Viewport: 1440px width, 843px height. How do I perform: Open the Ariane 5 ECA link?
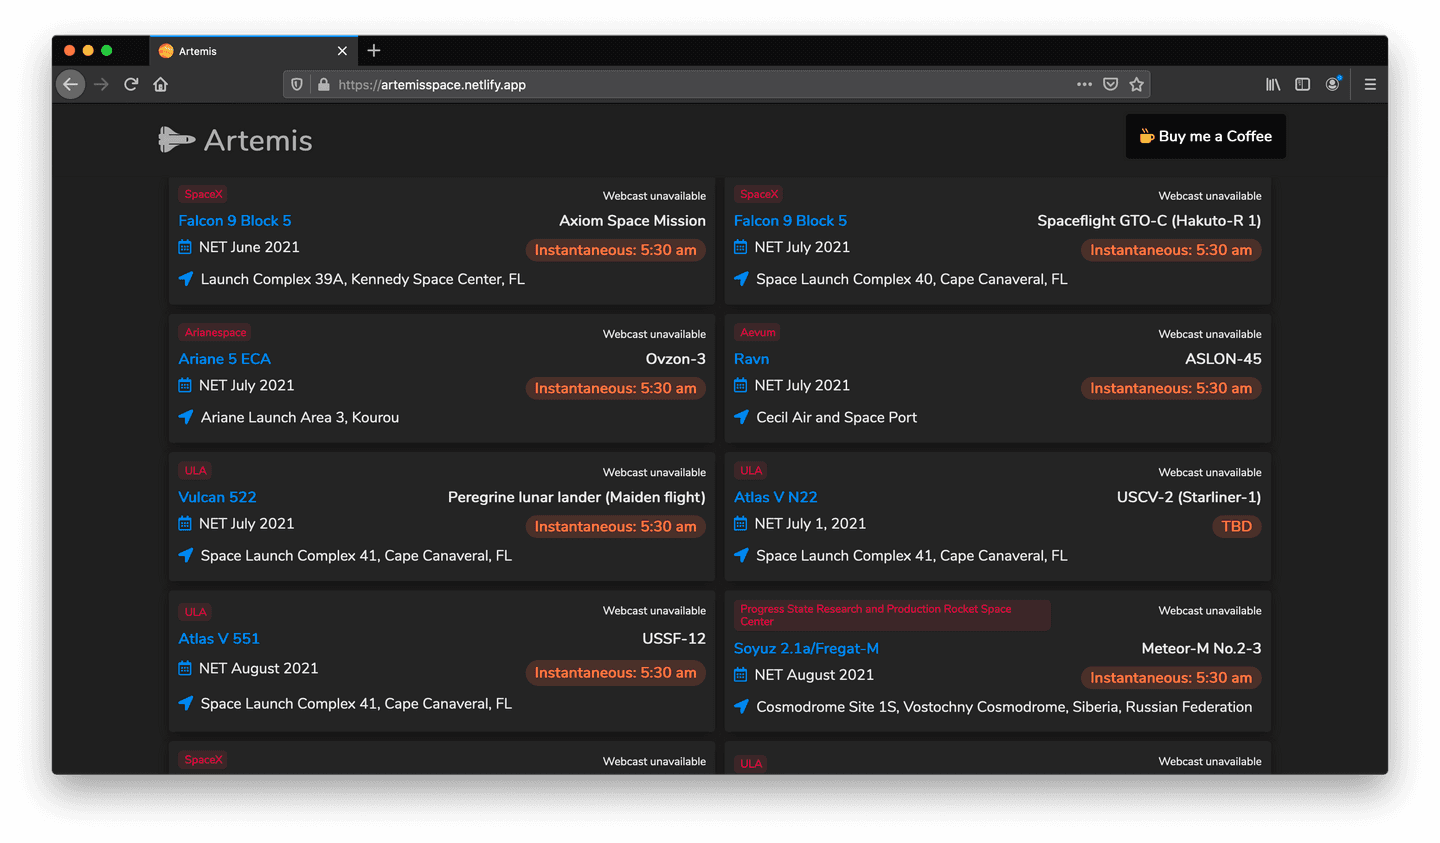(x=224, y=359)
